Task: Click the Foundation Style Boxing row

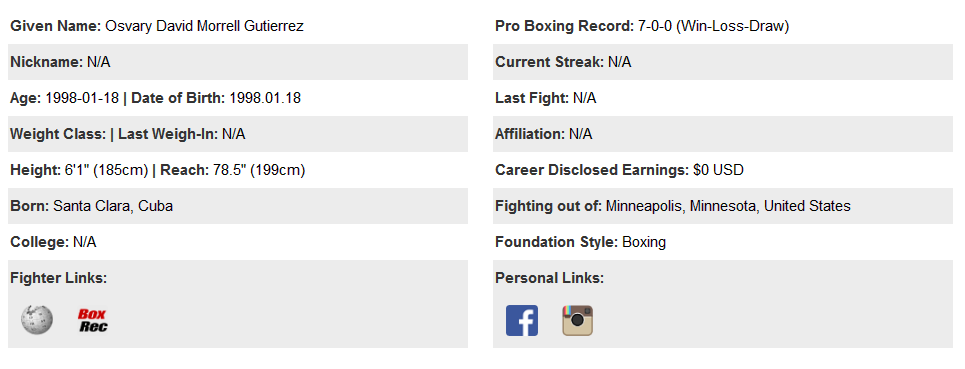Action: 723,242
